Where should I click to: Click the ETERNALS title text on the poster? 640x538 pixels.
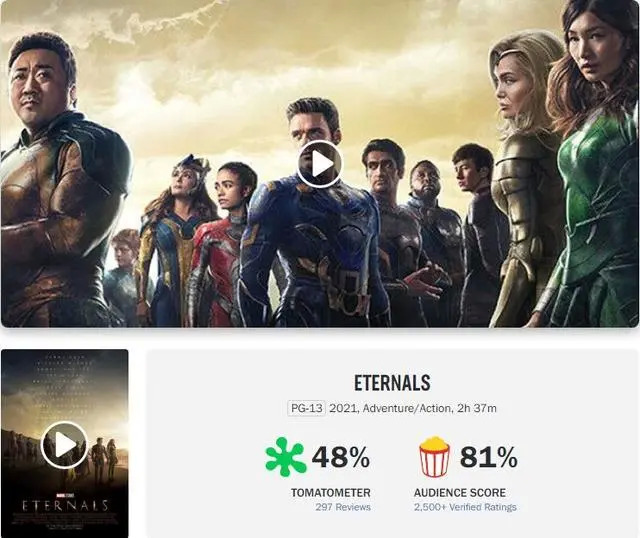point(65,505)
